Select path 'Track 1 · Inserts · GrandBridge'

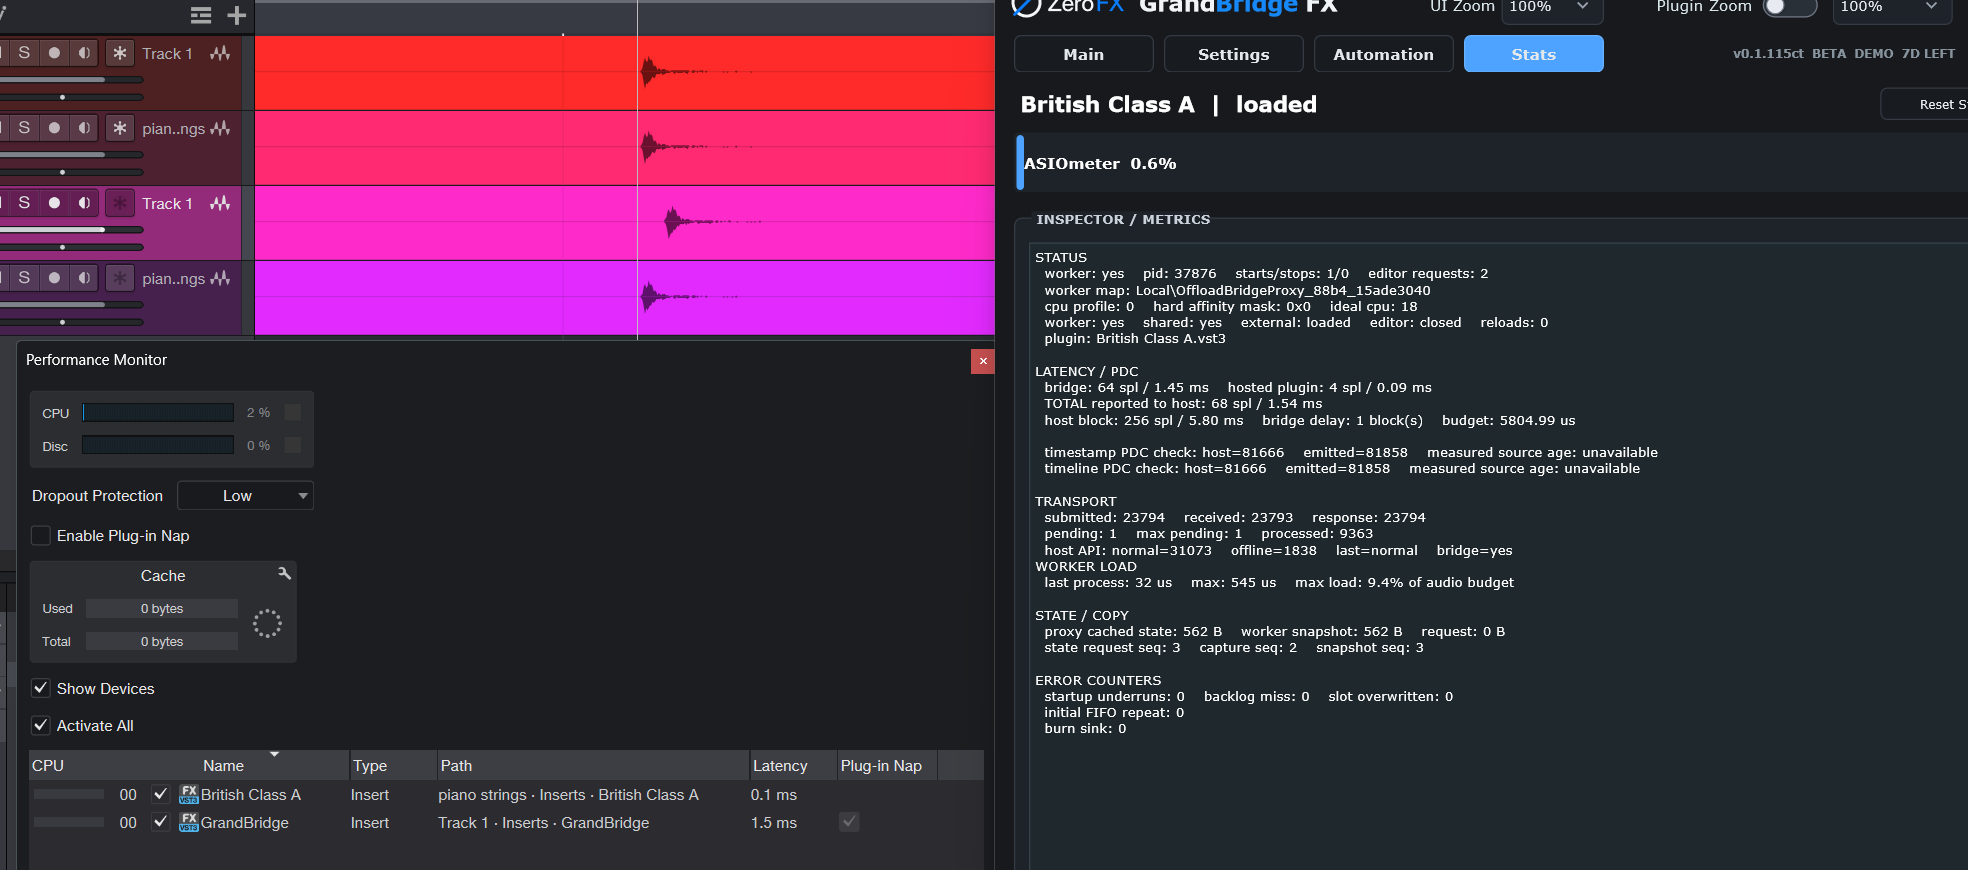coord(543,823)
